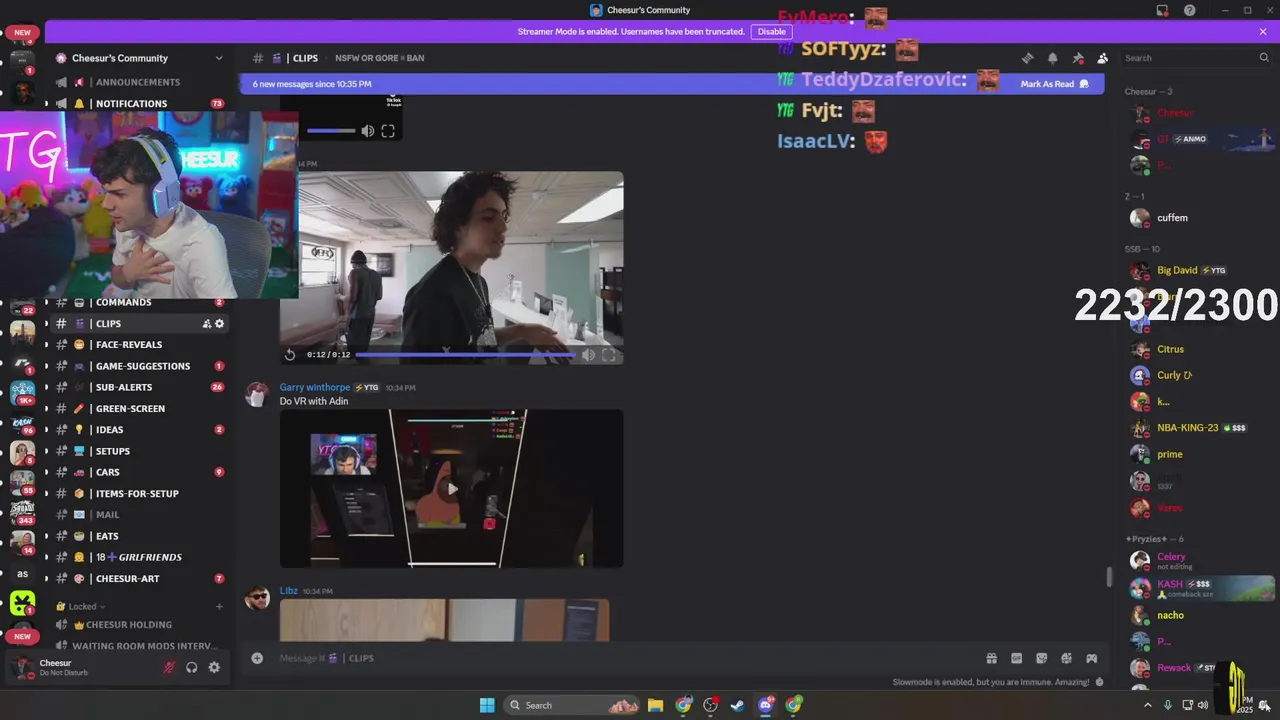Click the taskbar Search box
The width and height of the screenshot is (1280, 720).
point(571,705)
